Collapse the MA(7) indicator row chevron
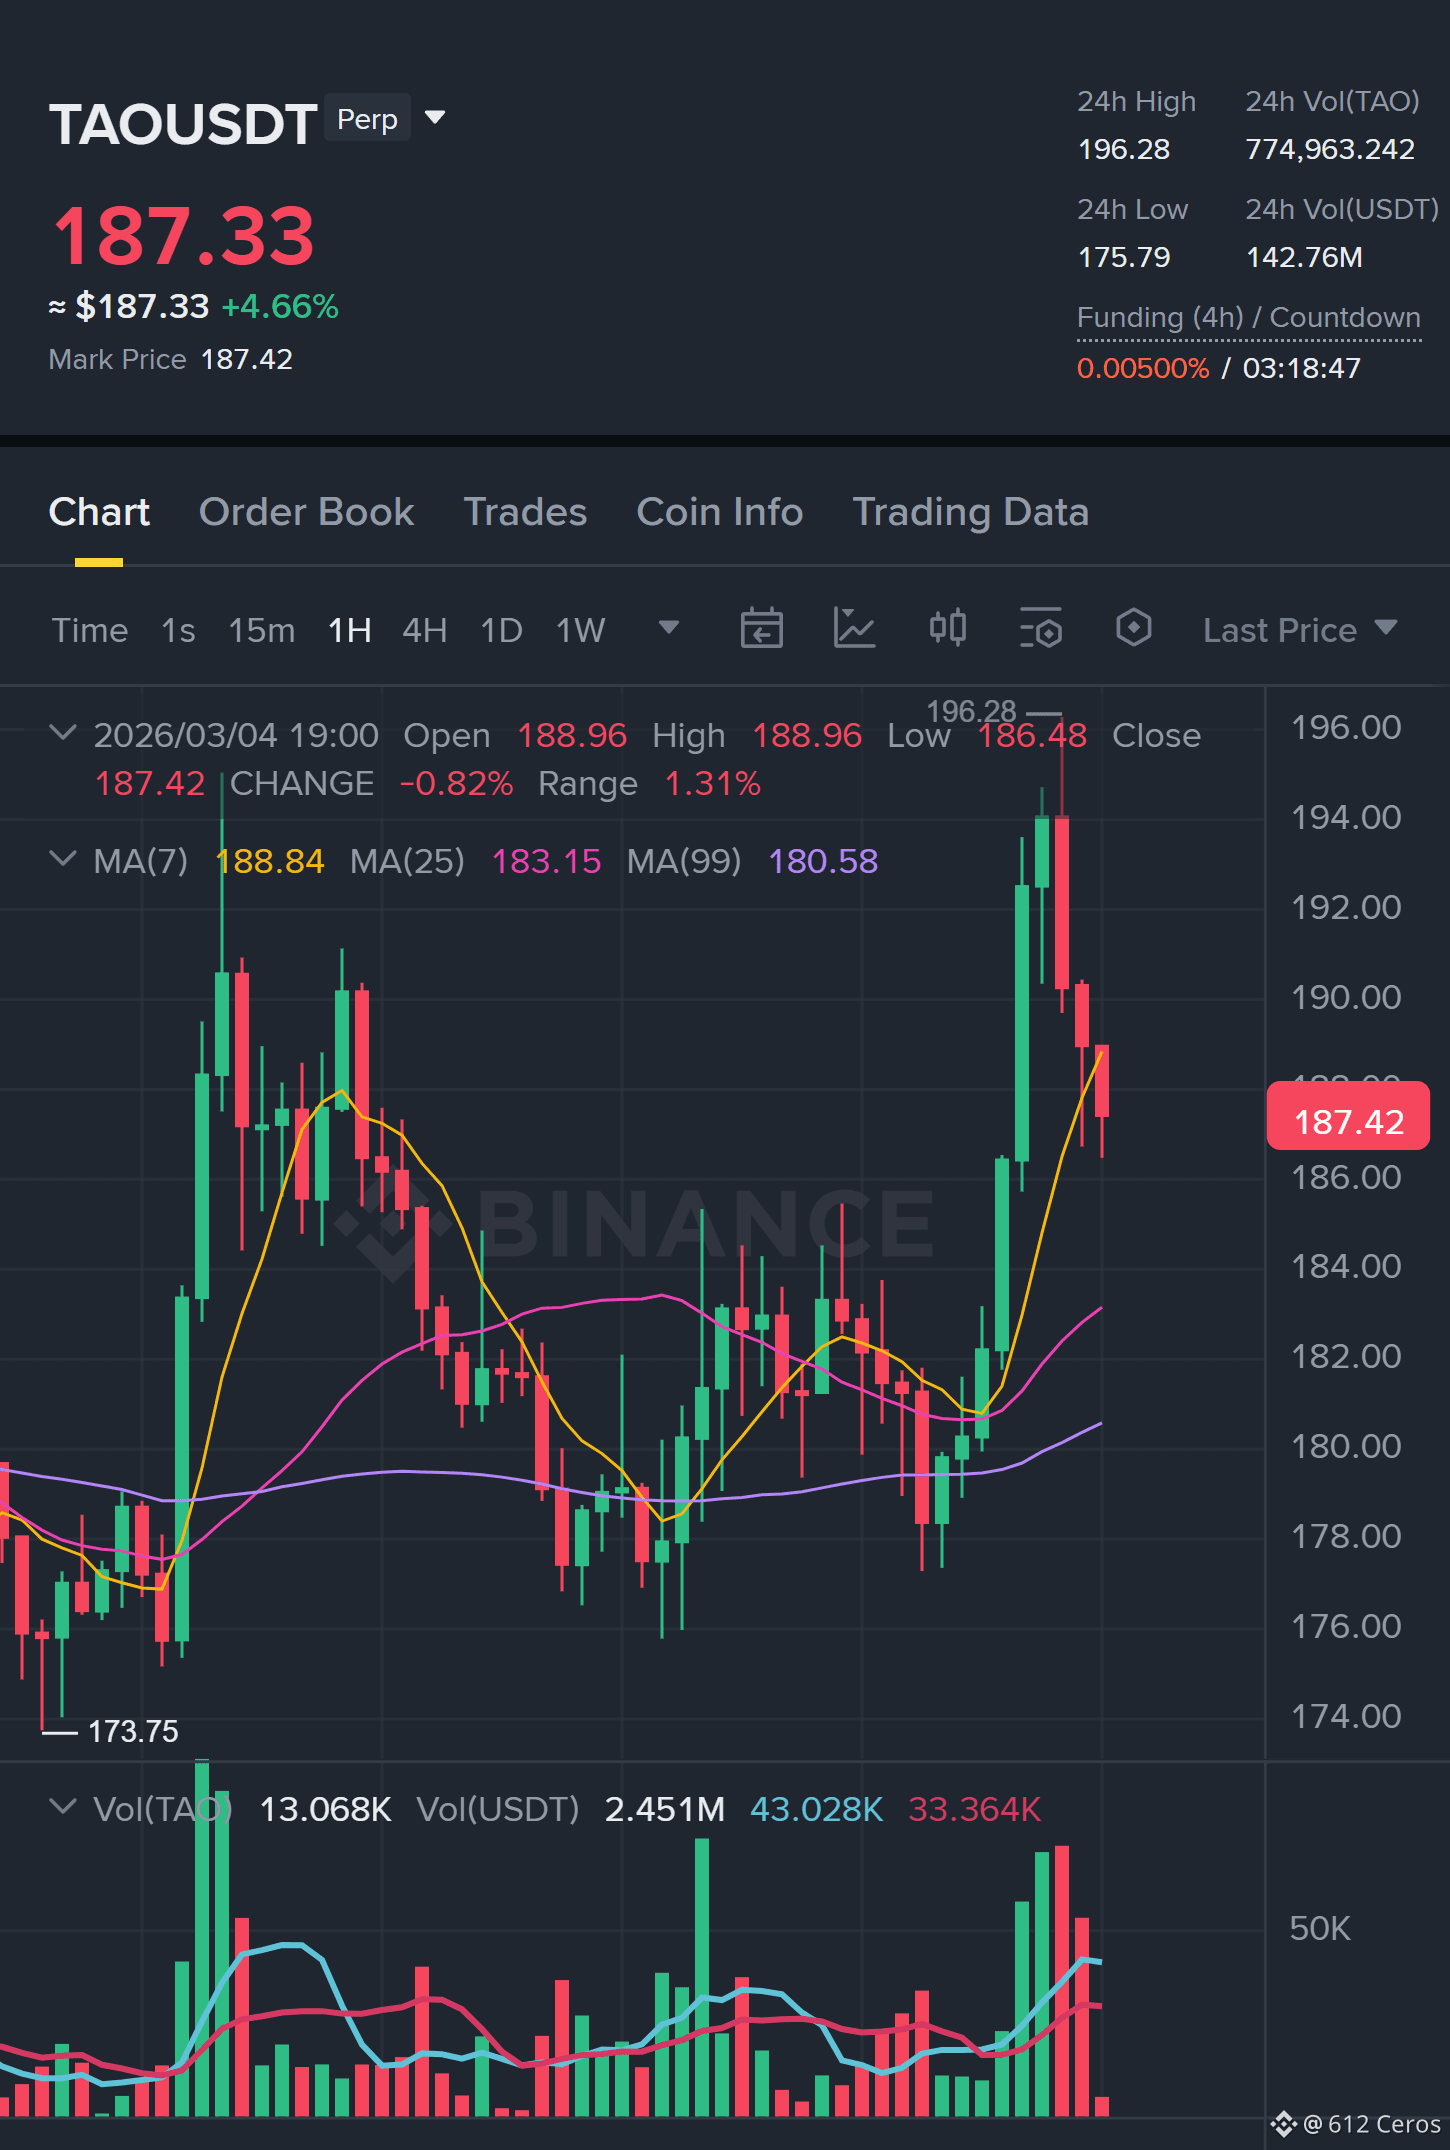Screen dimensions: 1450x2150 pos(62,859)
